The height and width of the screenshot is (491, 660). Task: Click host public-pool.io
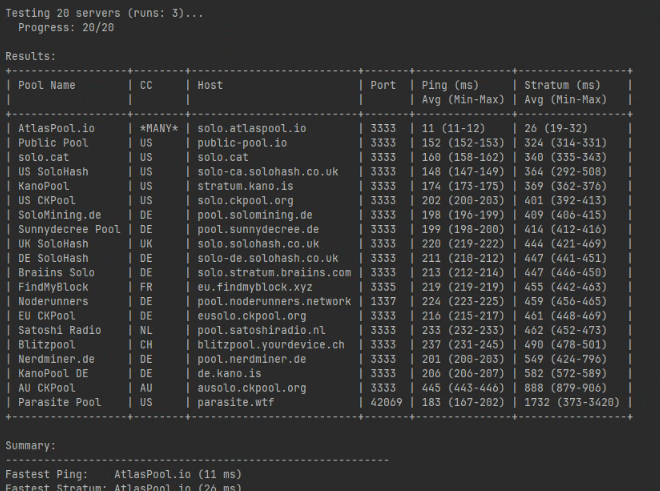pyautogui.click(x=242, y=143)
